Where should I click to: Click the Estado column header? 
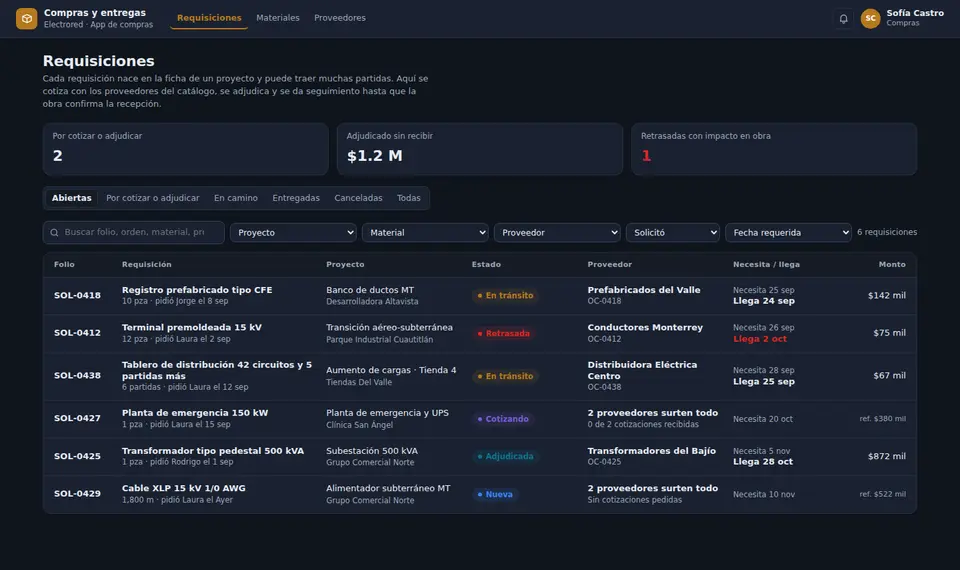click(486, 264)
